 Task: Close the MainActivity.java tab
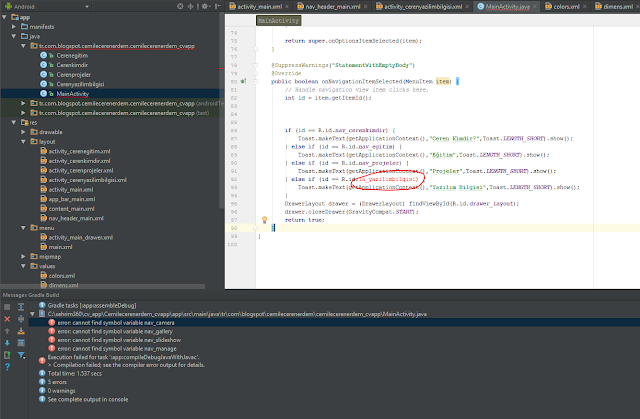535,7
